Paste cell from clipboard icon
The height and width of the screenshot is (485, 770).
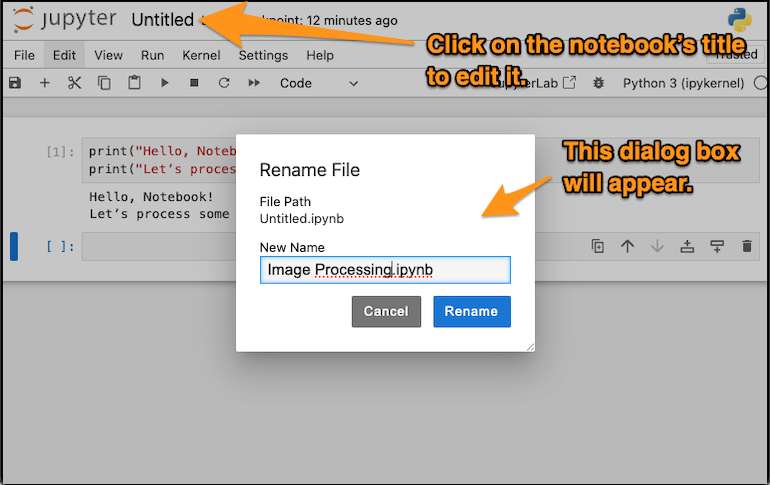pos(134,82)
